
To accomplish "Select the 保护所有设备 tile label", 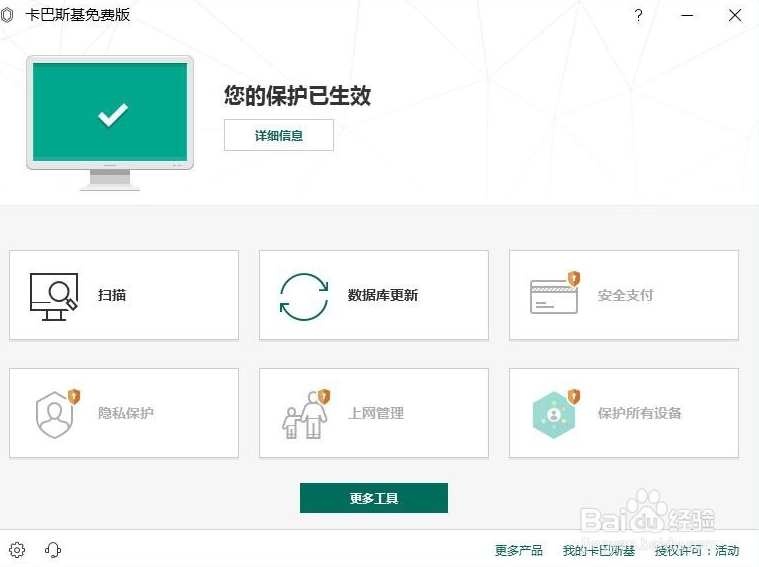I will click(639, 413).
